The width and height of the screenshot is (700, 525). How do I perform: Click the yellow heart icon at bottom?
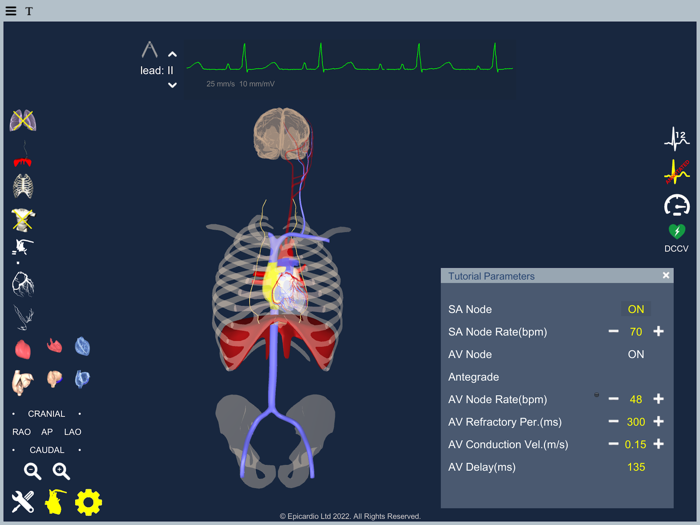(x=55, y=502)
